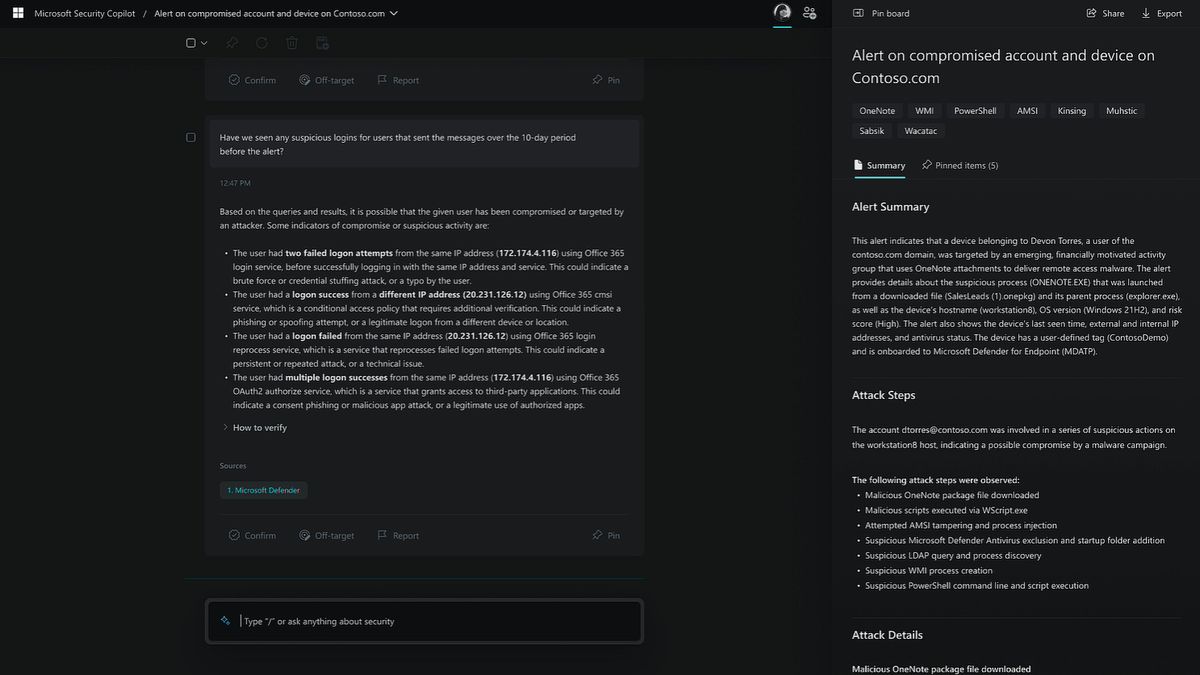
Task: Click Export in the pin board header
Action: (1161, 14)
